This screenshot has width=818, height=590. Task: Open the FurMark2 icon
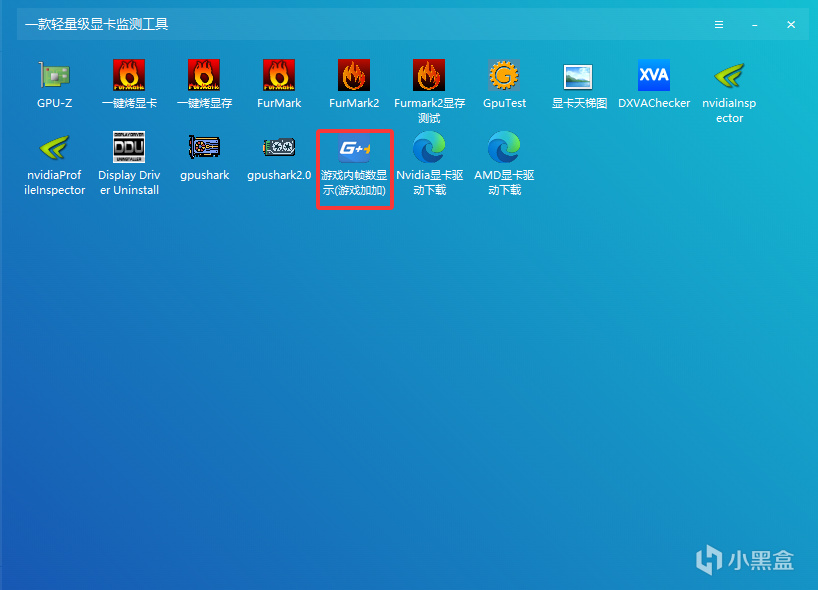(x=354, y=76)
